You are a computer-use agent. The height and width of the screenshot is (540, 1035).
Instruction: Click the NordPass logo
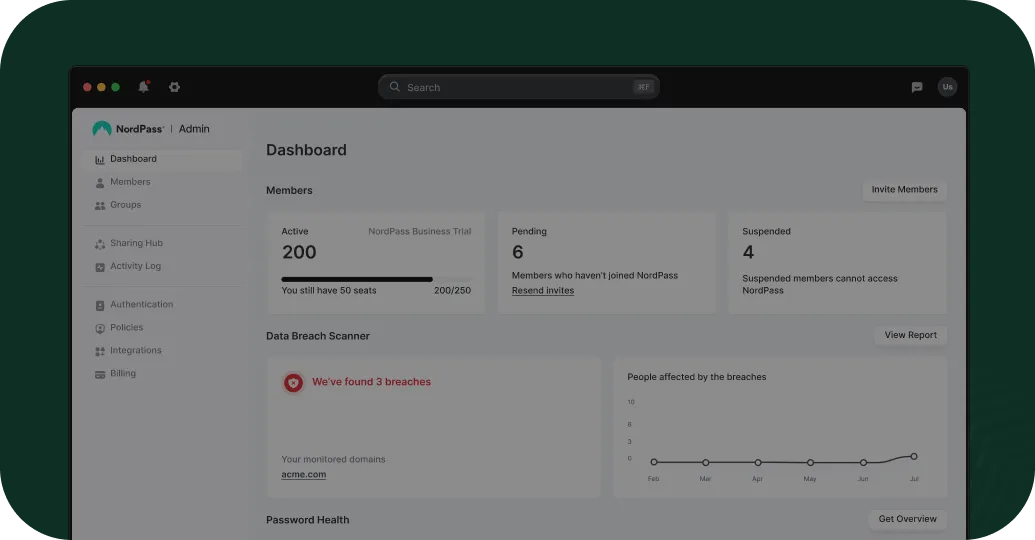128,129
